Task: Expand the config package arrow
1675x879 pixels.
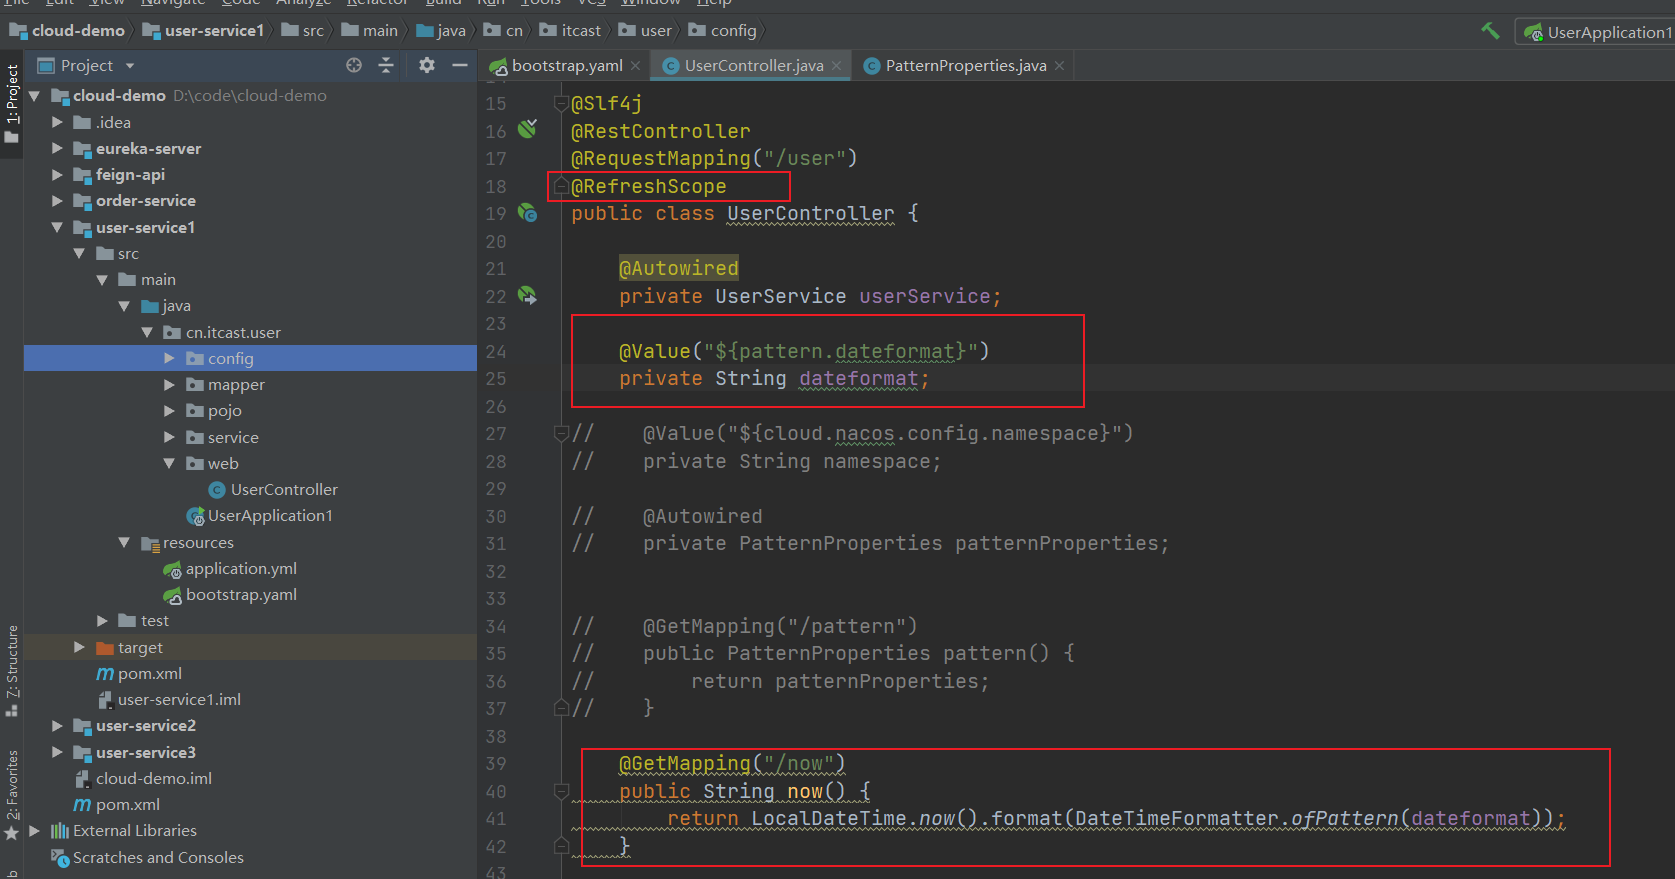Action: pos(169,358)
